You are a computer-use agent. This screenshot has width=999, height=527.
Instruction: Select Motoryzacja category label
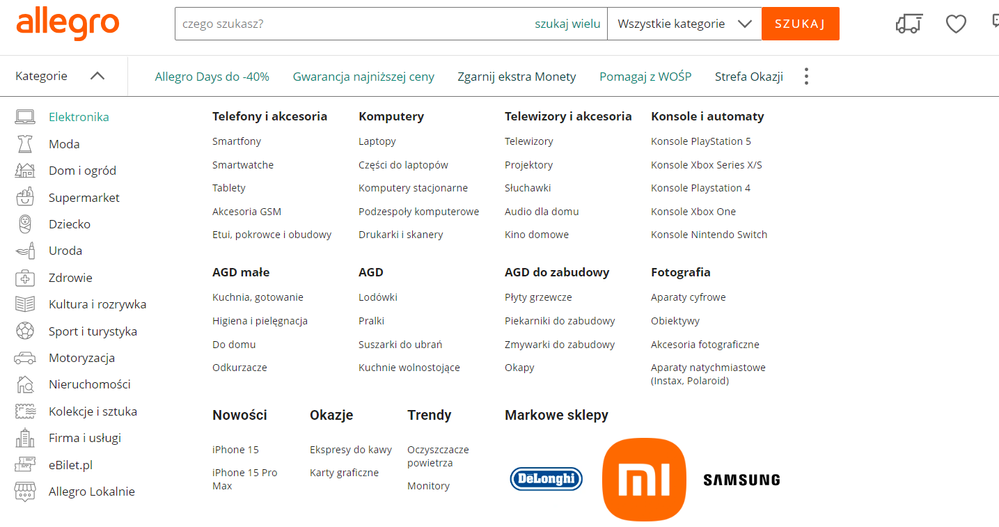82,358
